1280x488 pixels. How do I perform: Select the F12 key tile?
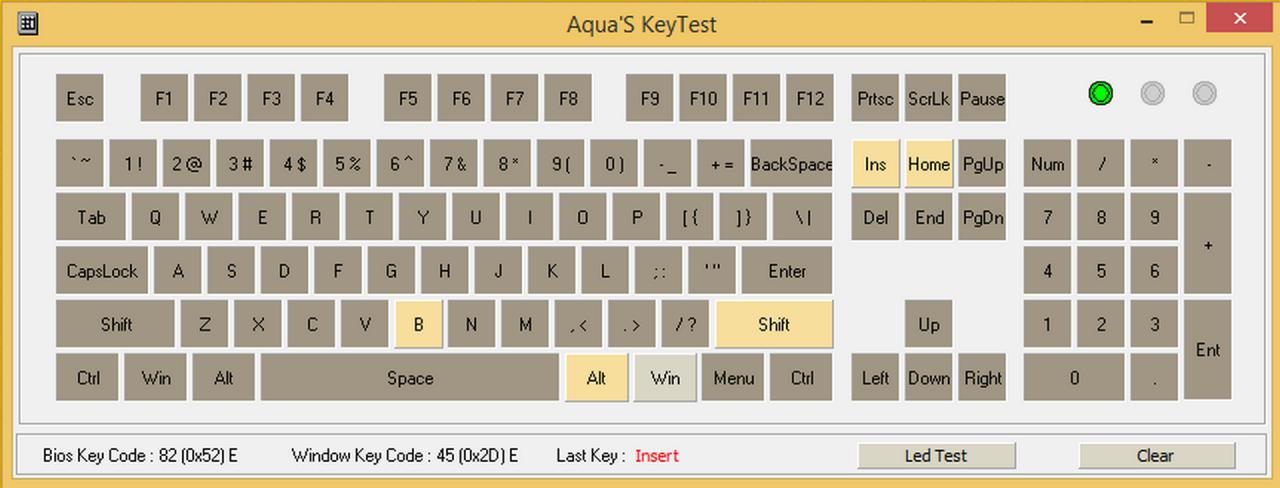[810, 98]
